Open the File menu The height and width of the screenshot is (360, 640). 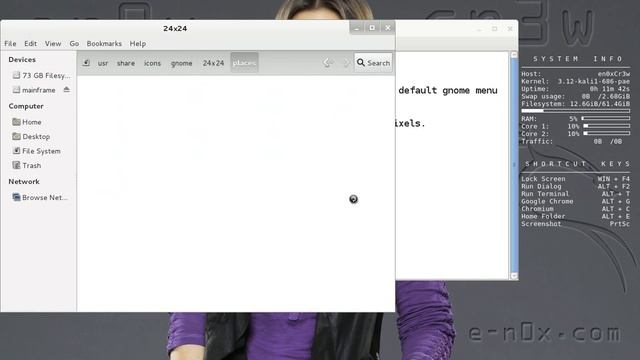click(10, 44)
